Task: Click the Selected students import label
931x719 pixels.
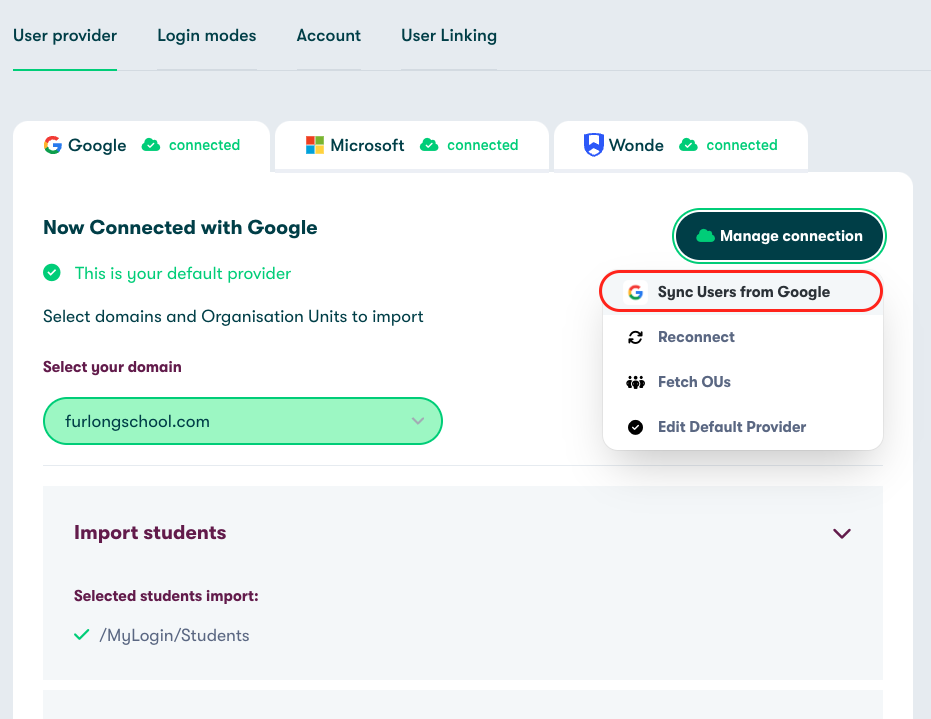Action: click(166, 596)
